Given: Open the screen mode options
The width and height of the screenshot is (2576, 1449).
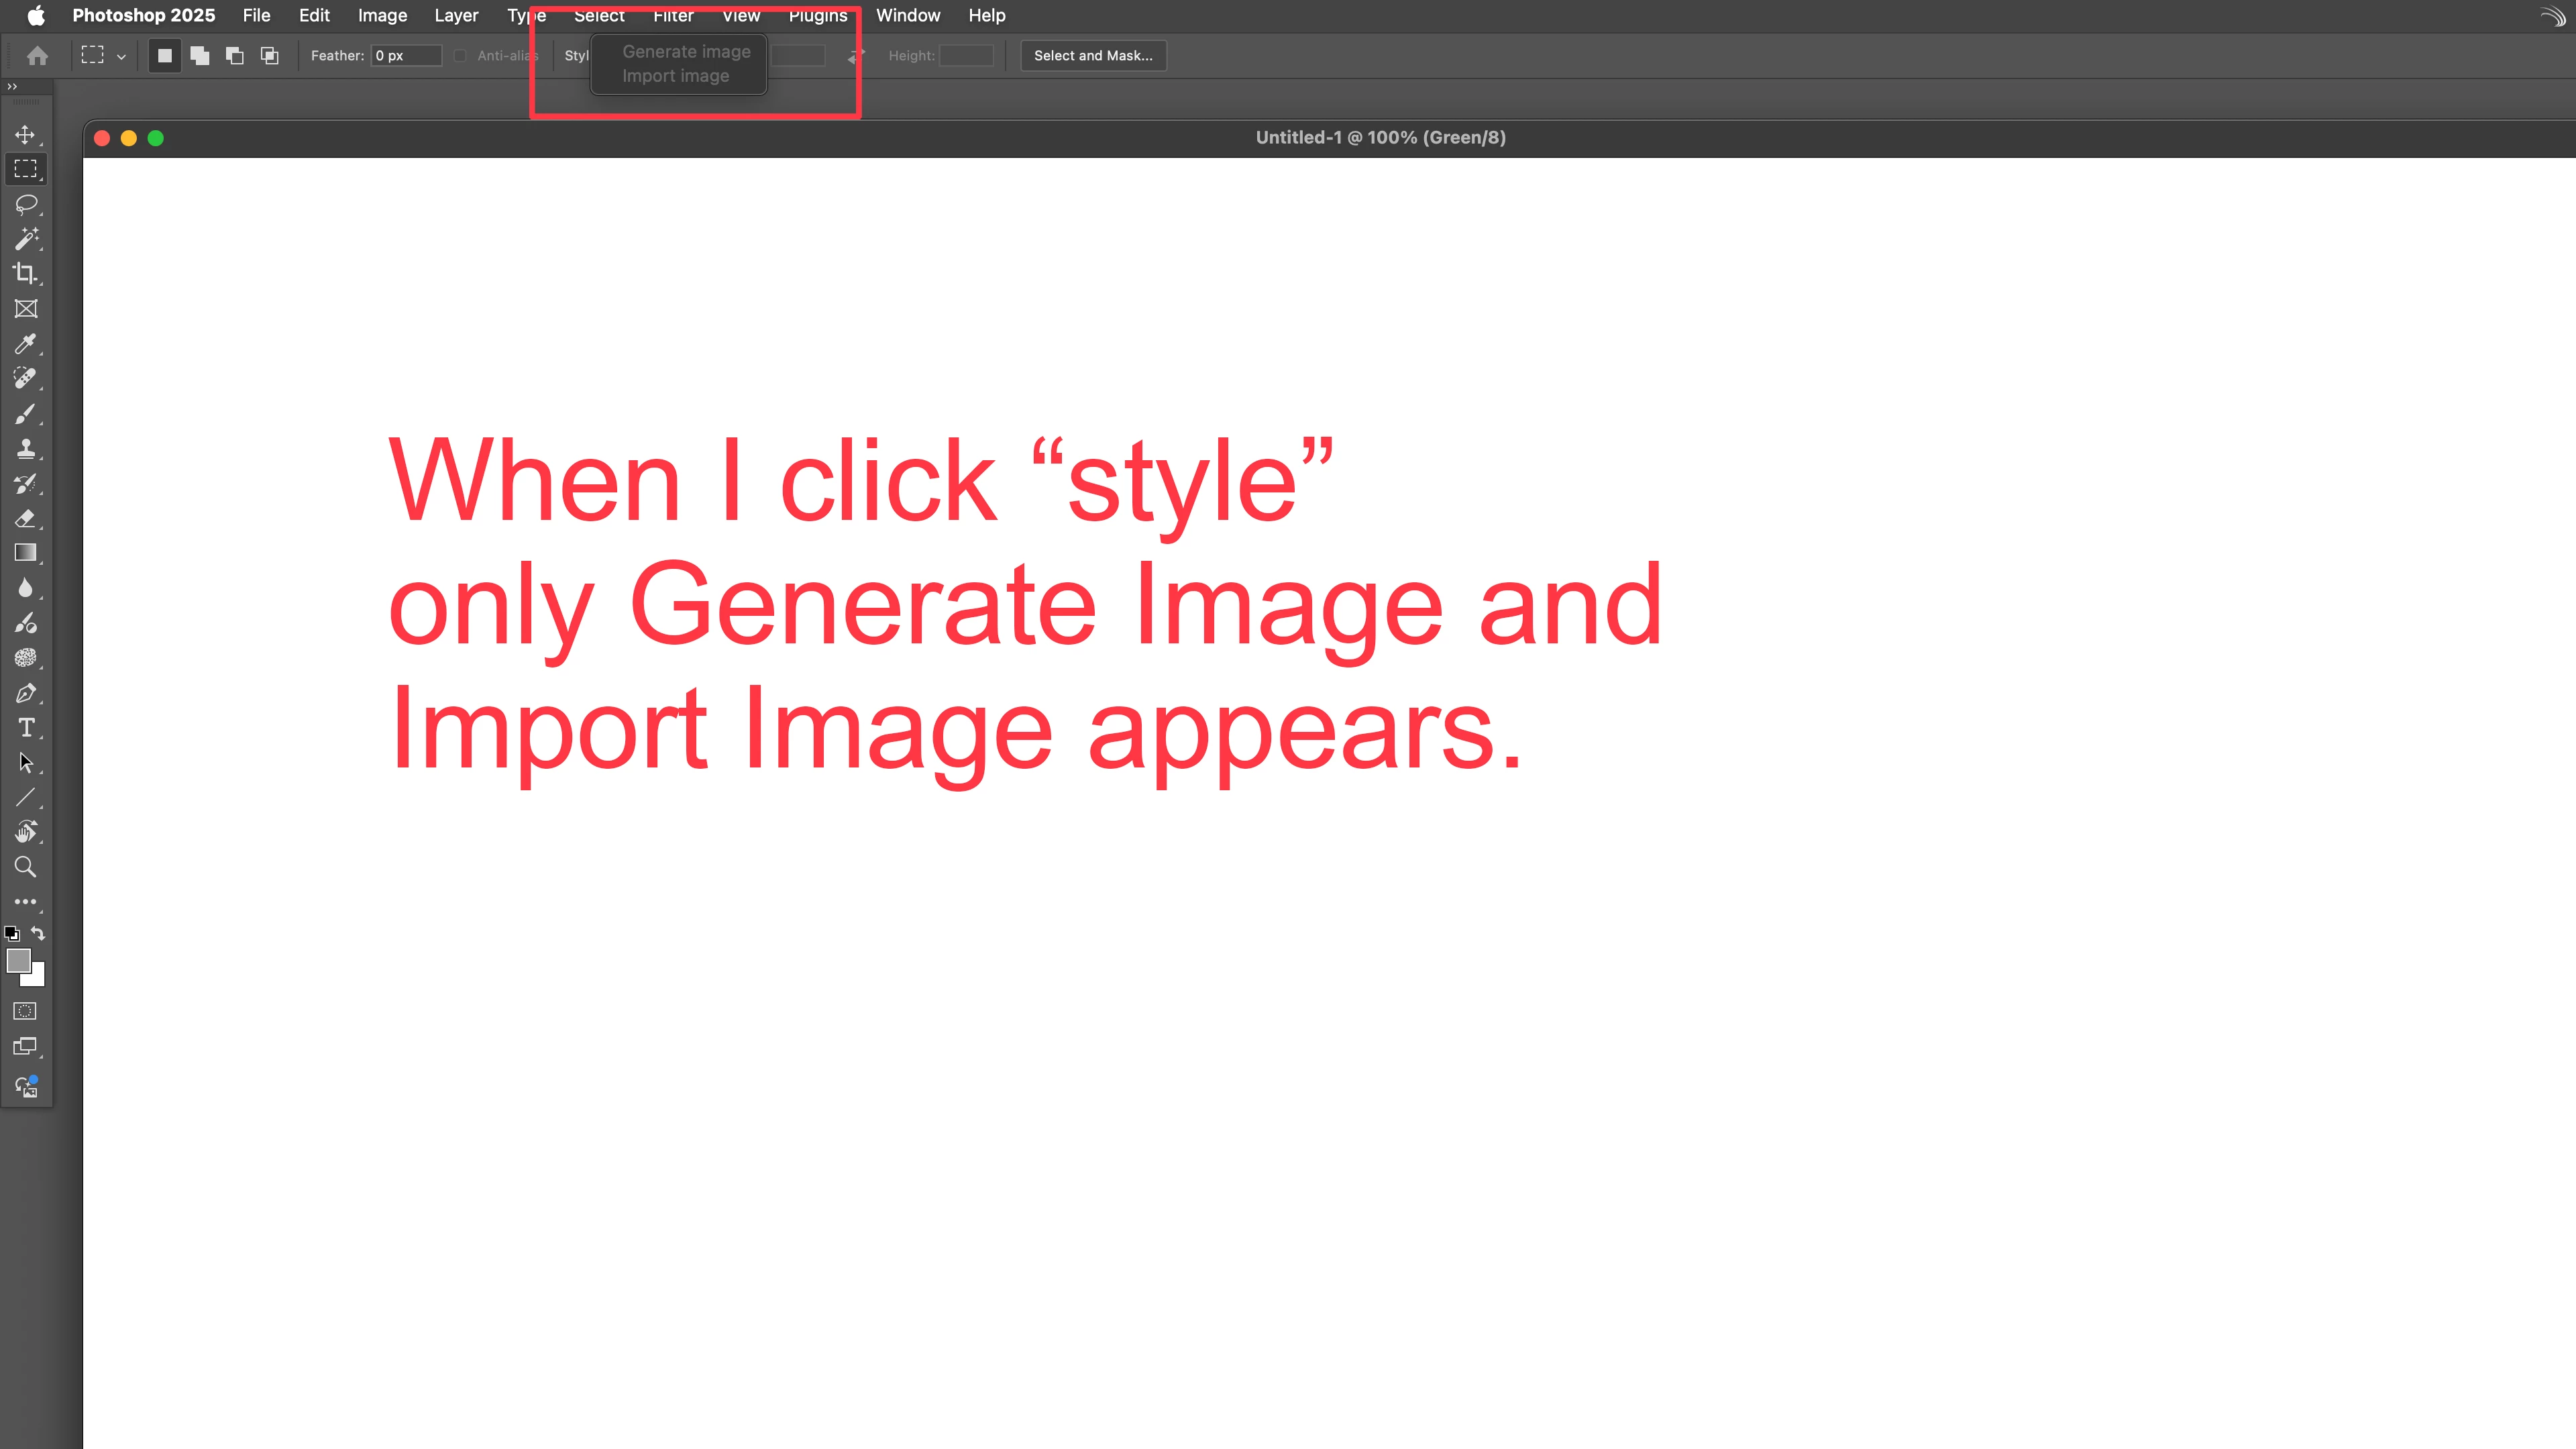Looking at the screenshot, I should coord(25,1047).
